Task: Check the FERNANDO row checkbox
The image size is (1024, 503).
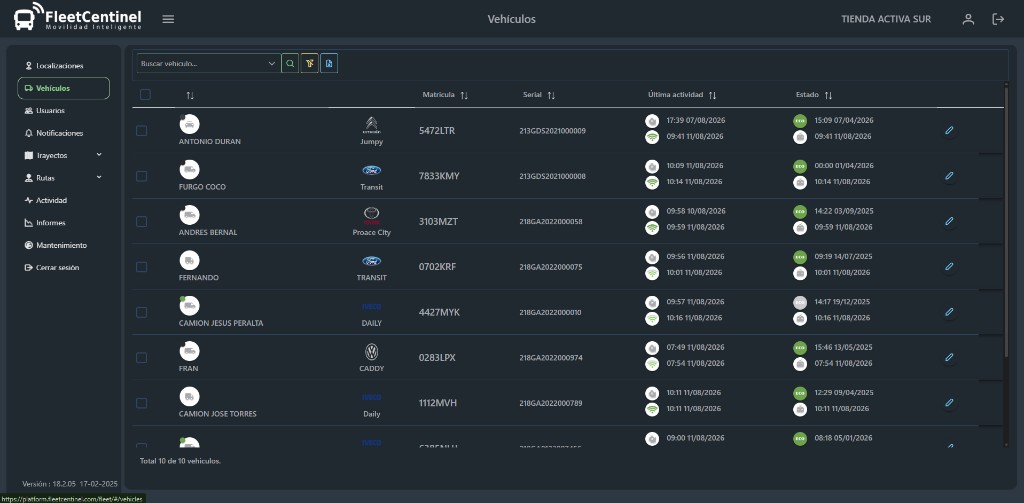Action: click(141, 267)
